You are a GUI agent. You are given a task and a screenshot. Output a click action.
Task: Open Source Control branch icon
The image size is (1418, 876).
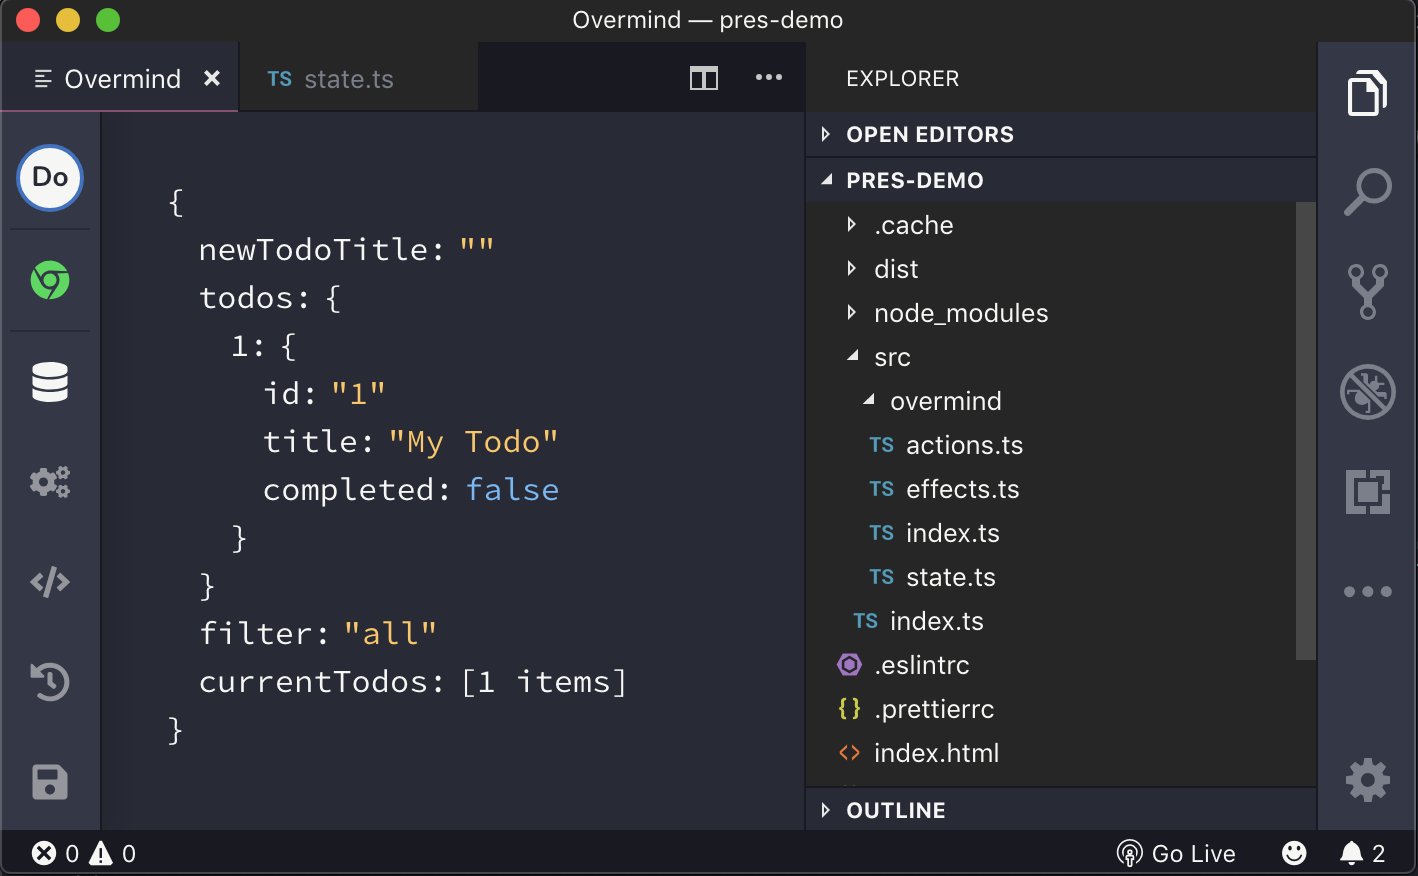point(1367,291)
